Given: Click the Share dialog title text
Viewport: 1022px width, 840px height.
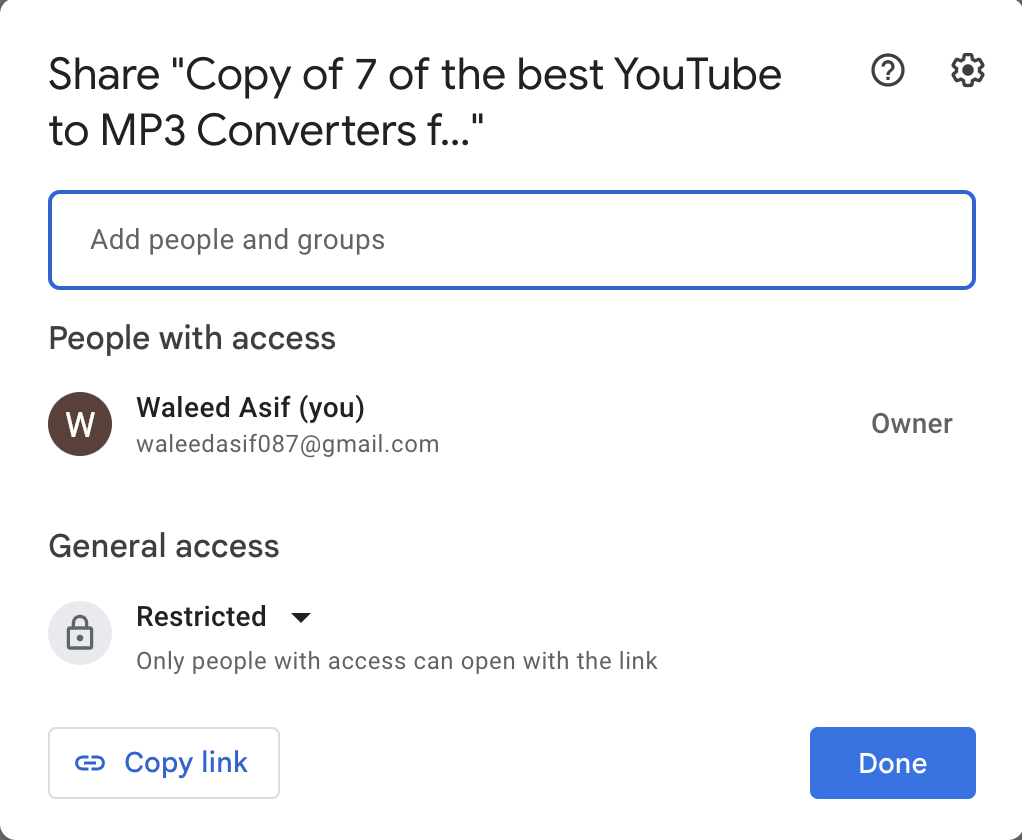Looking at the screenshot, I should tap(414, 75).
